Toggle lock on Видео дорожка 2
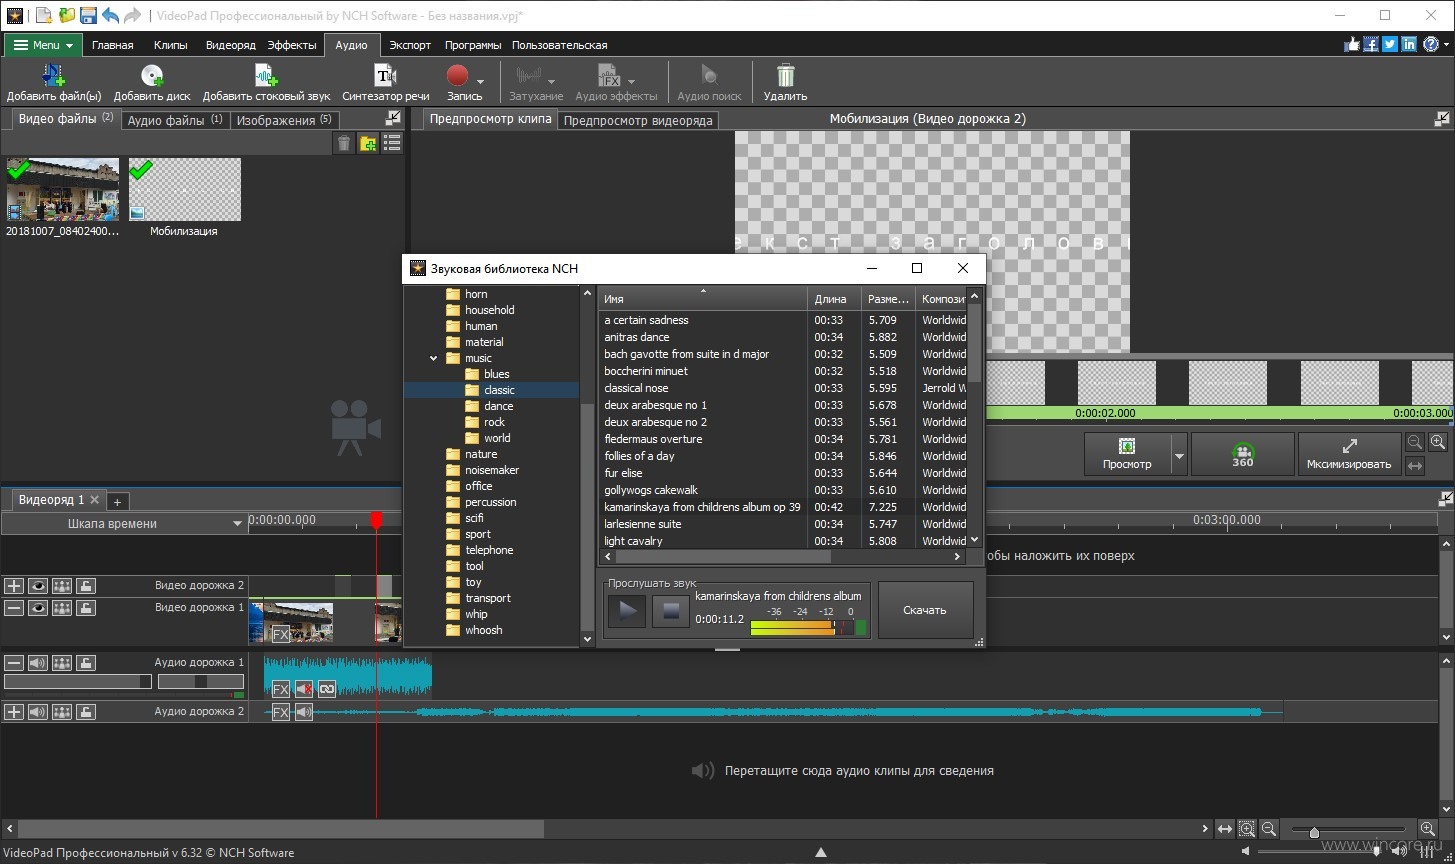This screenshot has height=864, width=1455. point(86,585)
